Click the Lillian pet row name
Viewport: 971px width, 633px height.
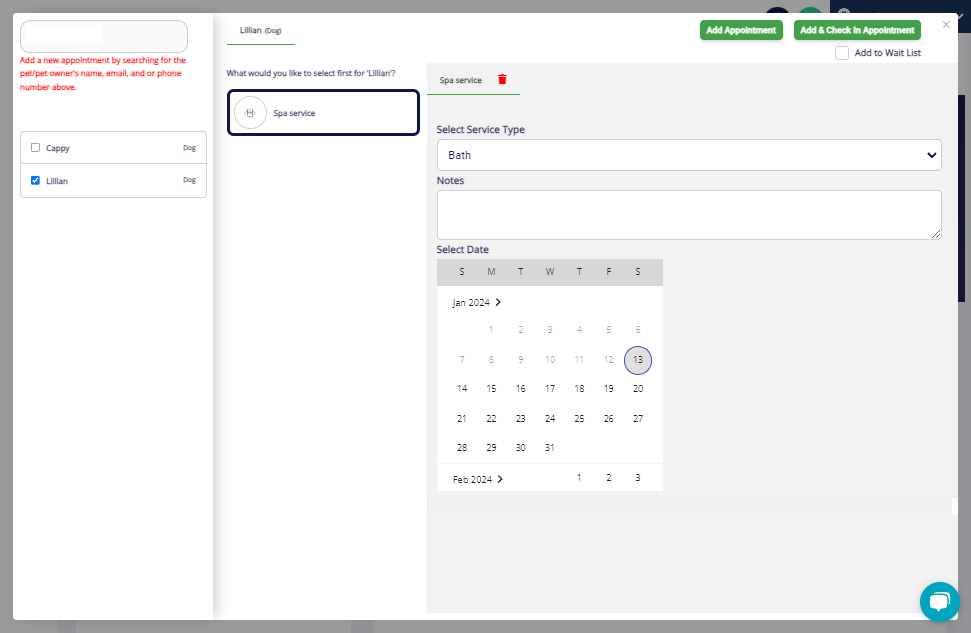[57, 181]
